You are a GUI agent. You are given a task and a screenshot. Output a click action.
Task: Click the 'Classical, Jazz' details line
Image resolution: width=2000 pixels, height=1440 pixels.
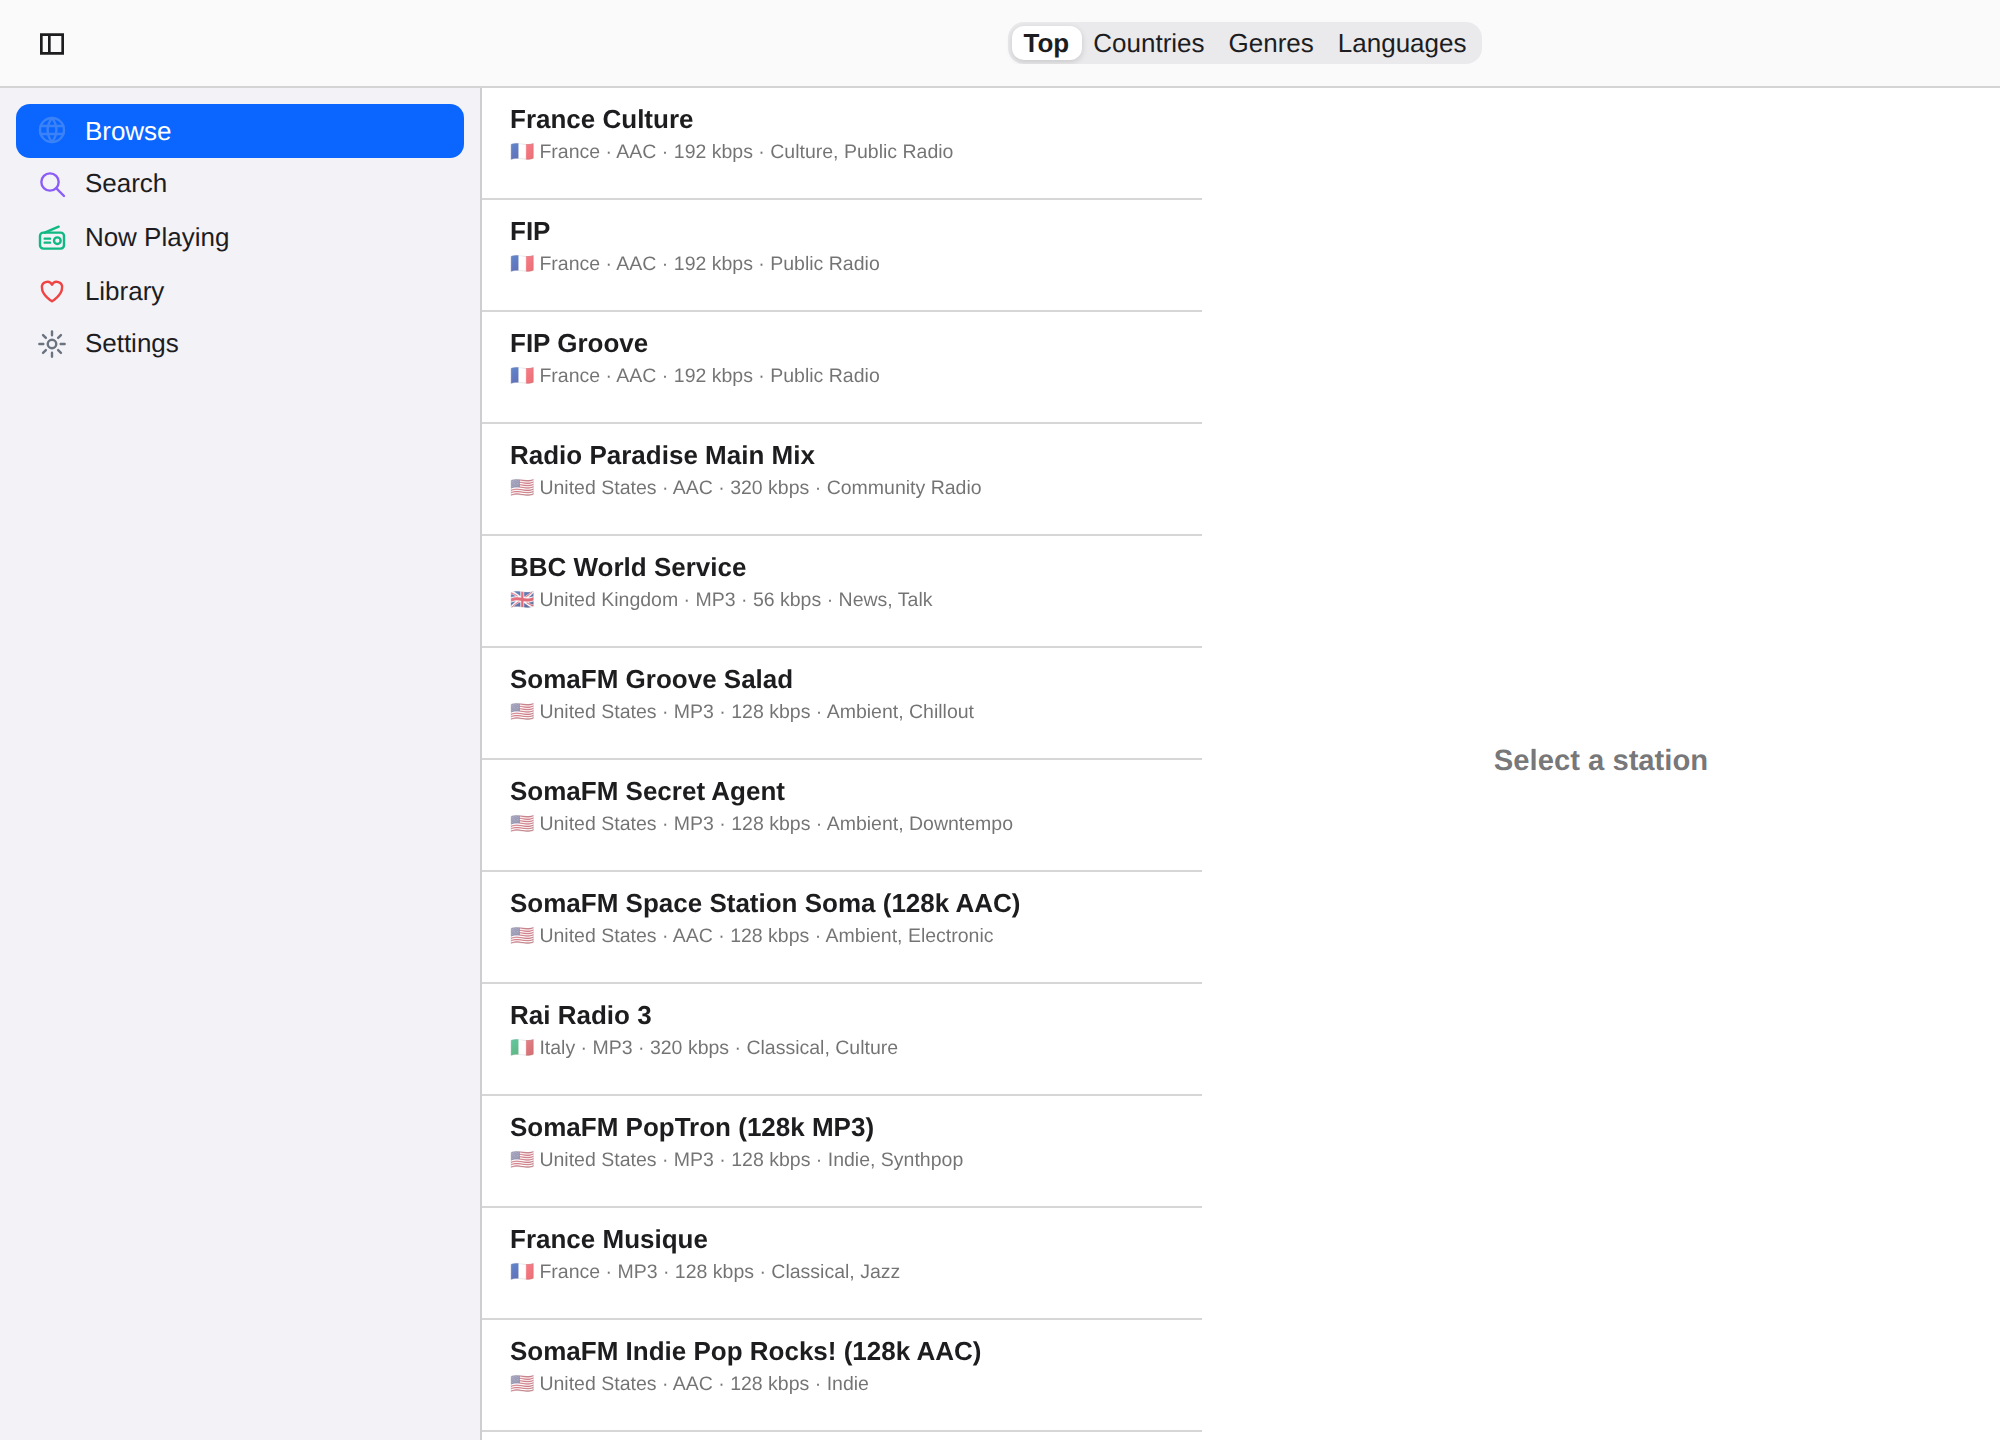click(705, 1272)
